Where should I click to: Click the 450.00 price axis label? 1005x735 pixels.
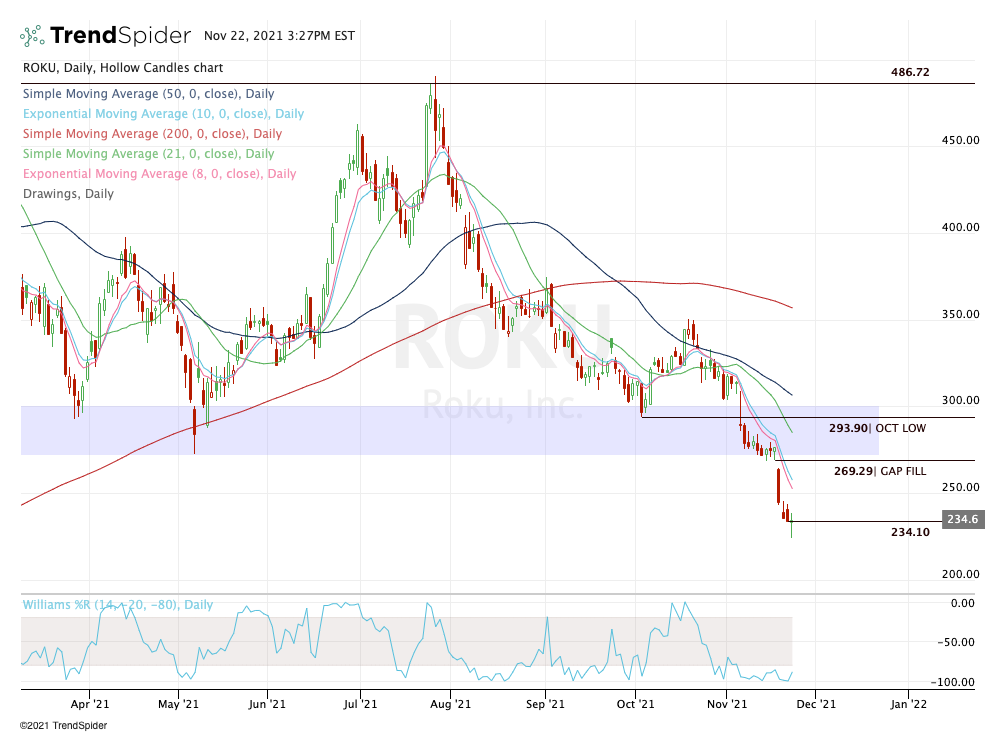[x=960, y=140]
